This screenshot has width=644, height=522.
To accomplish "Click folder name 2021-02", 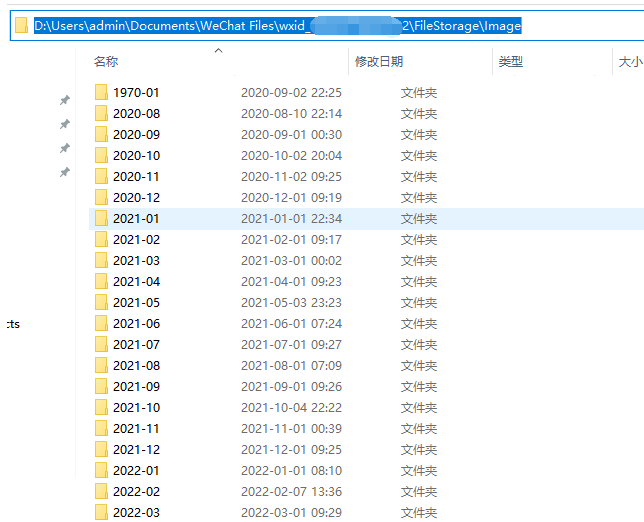I will click(x=136, y=239).
